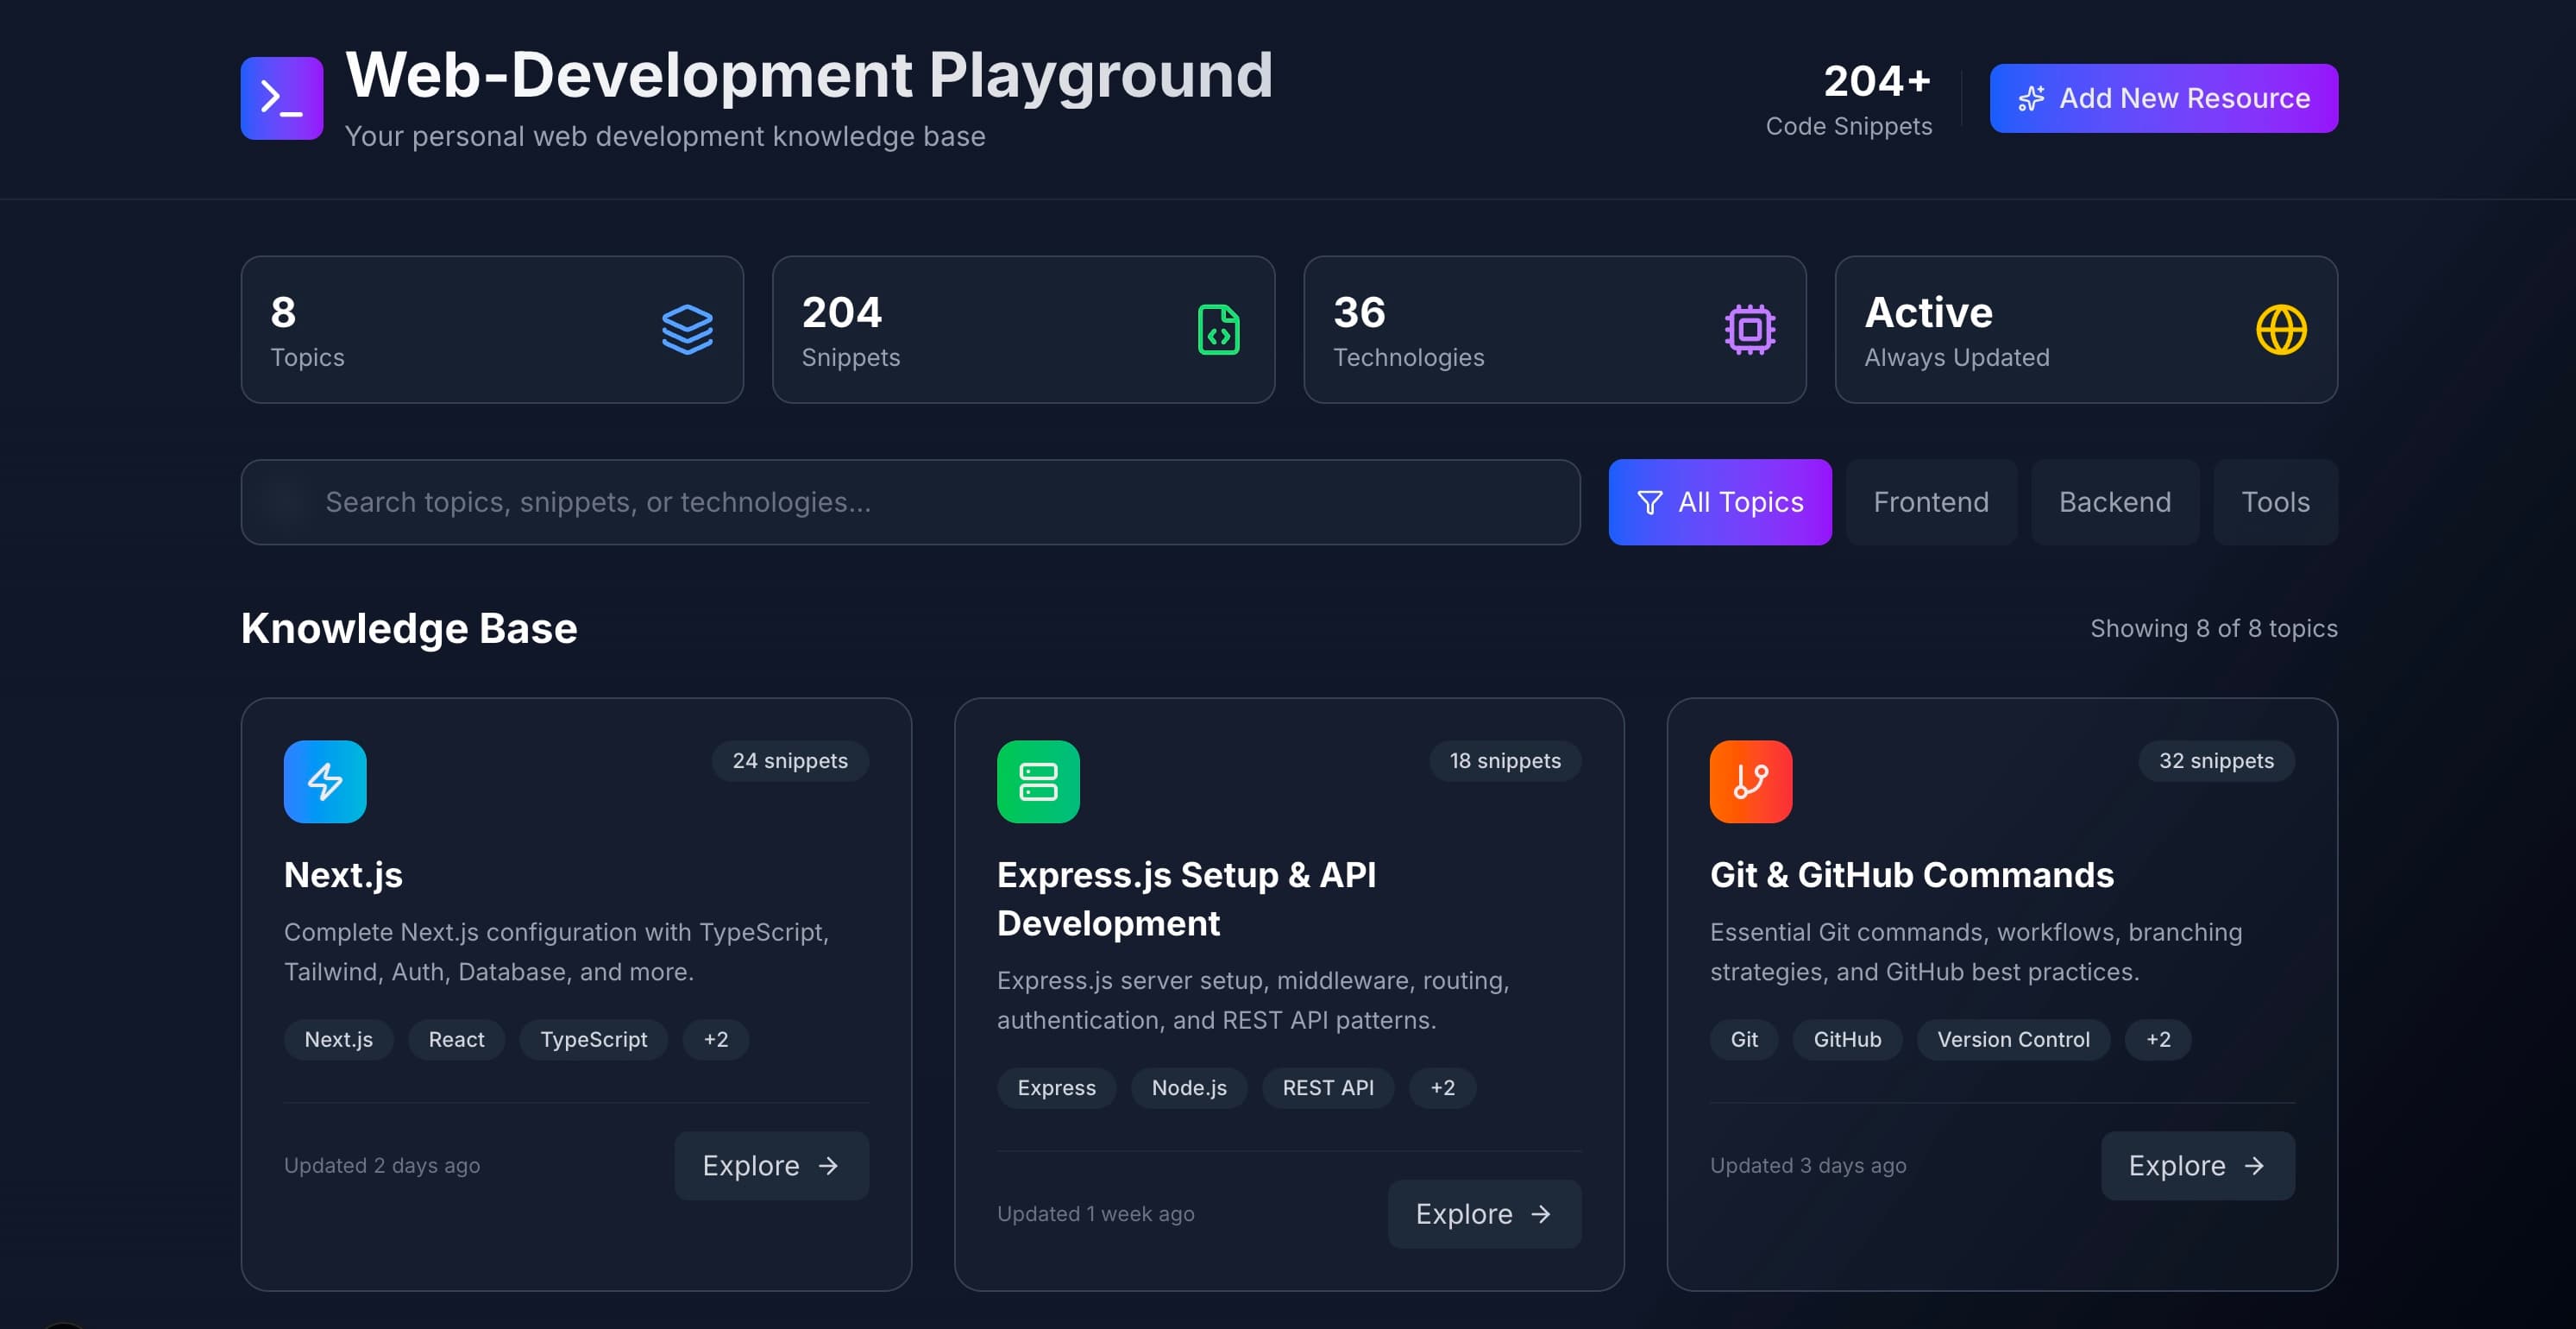Click the green server icon on Express.js card
Viewport: 2576px width, 1329px height.
click(x=1038, y=781)
